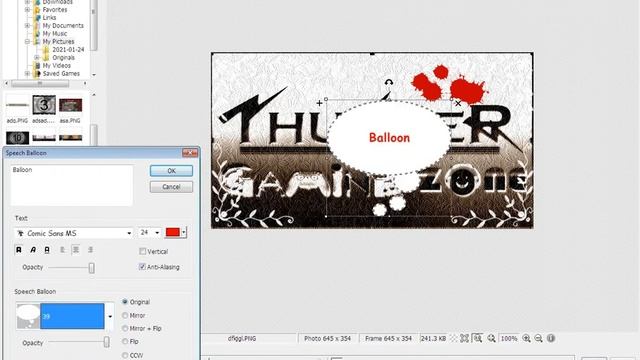Click the speech balloon Opacity slider handle
Image resolution: width=640 pixels, height=360 pixels.
(106, 342)
